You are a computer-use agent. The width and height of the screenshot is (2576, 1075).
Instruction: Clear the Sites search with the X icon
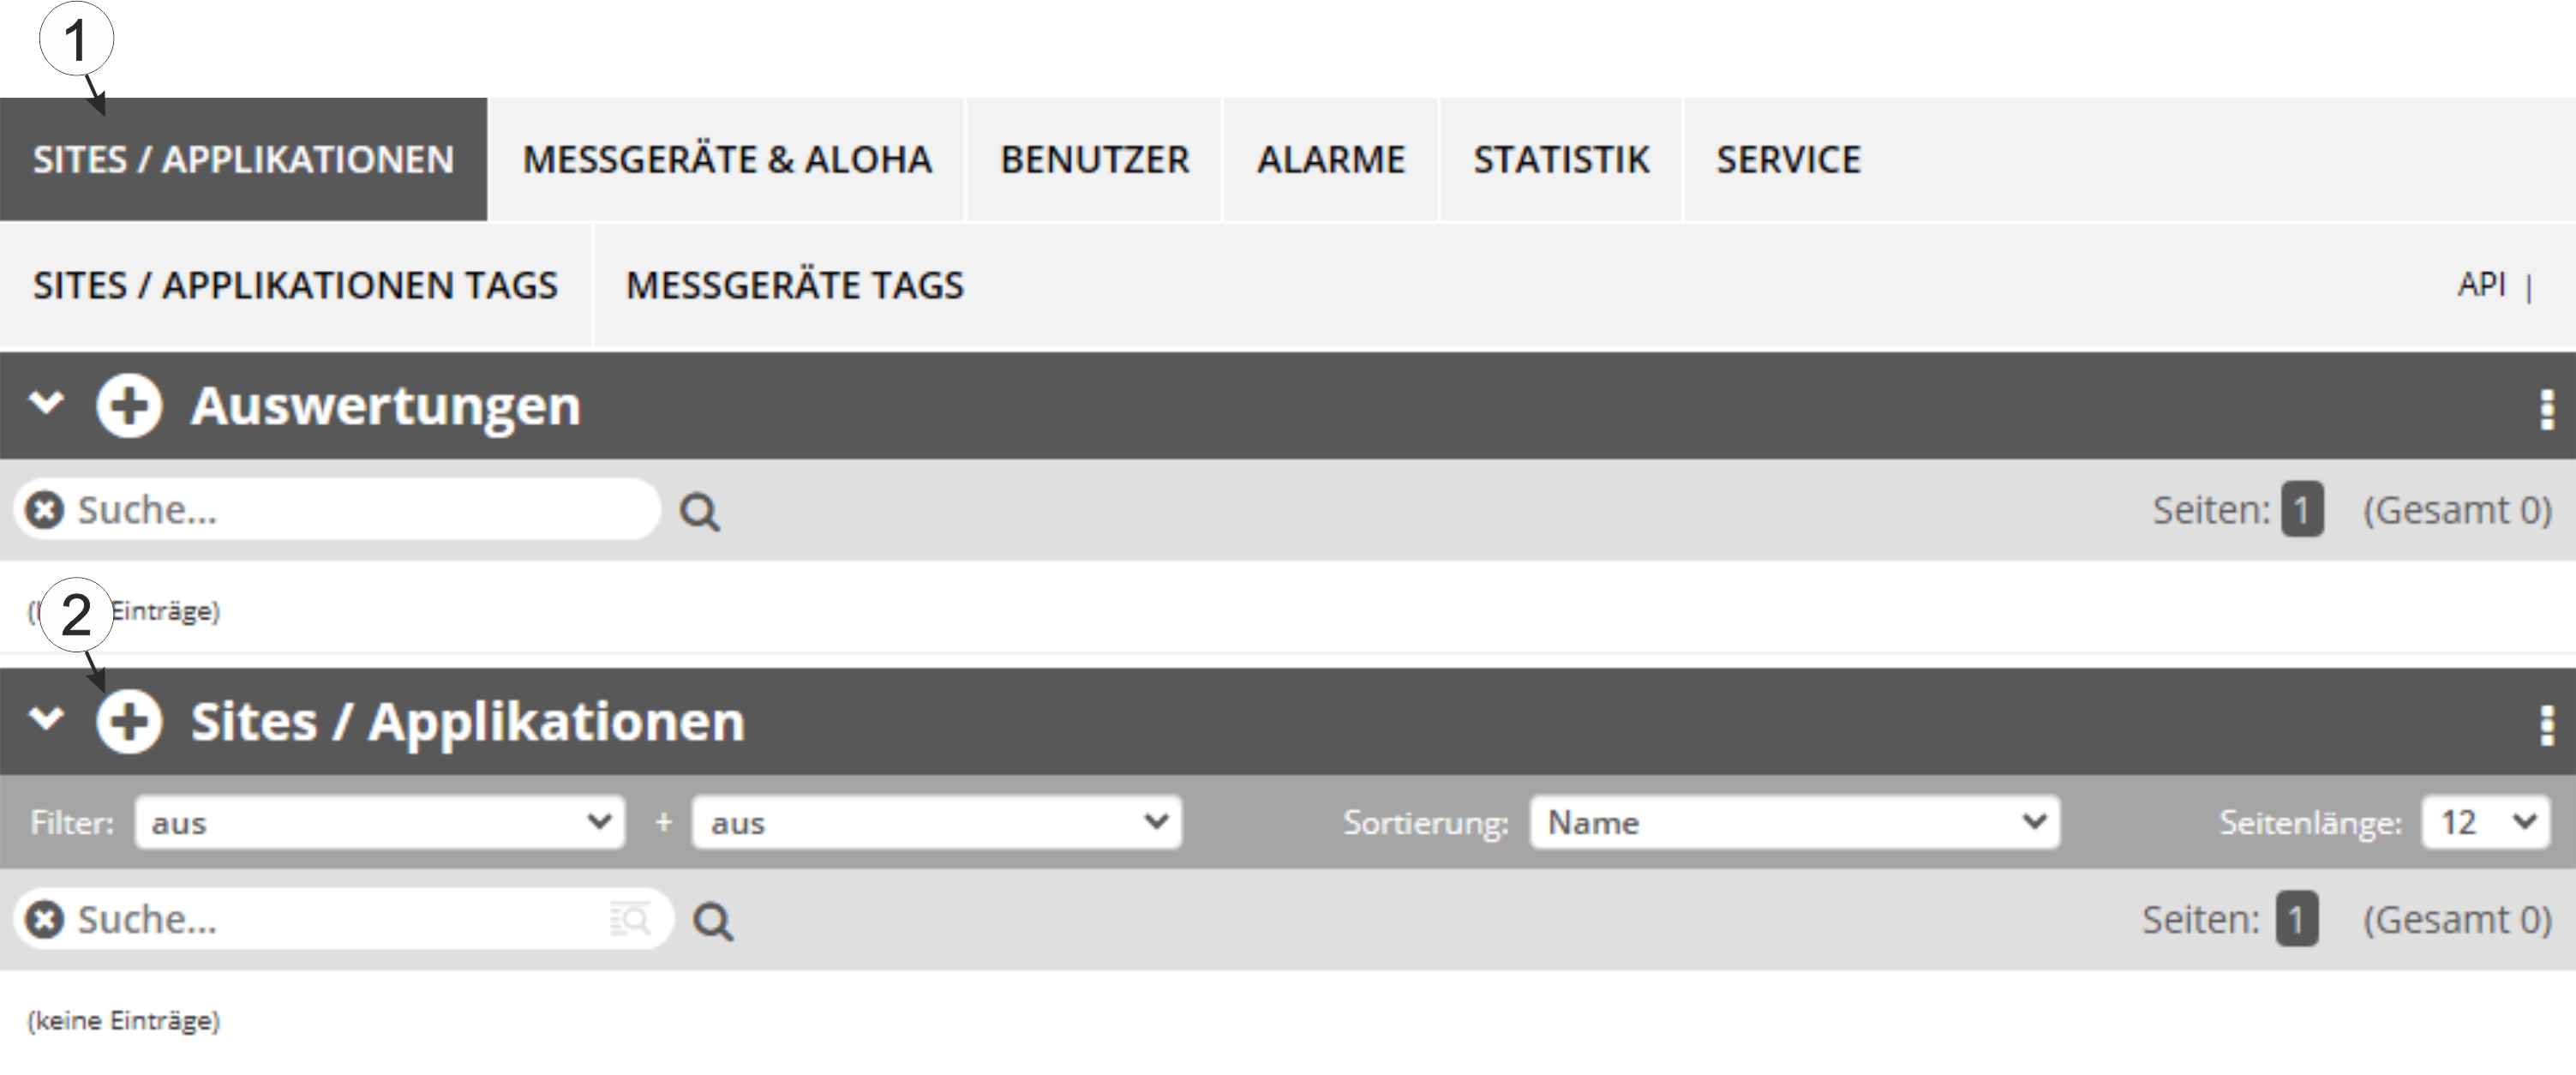tap(44, 919)
